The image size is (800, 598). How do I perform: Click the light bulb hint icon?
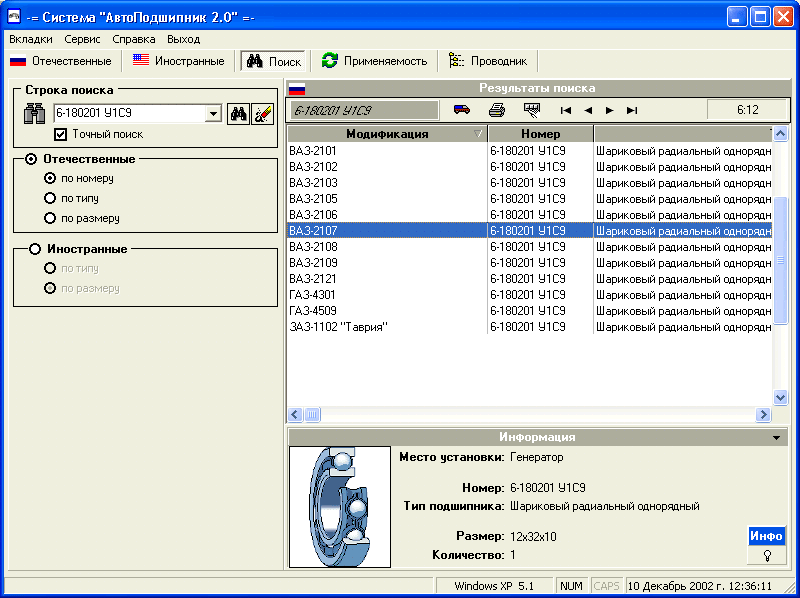point(767,555)
